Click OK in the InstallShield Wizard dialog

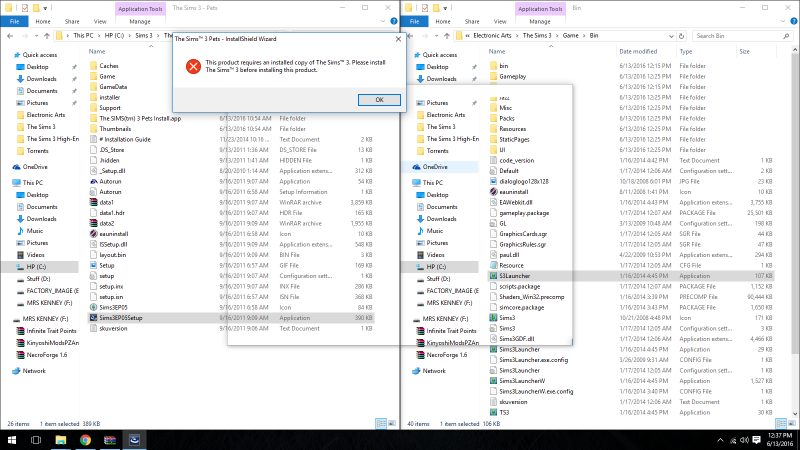[x=379, y=100]
